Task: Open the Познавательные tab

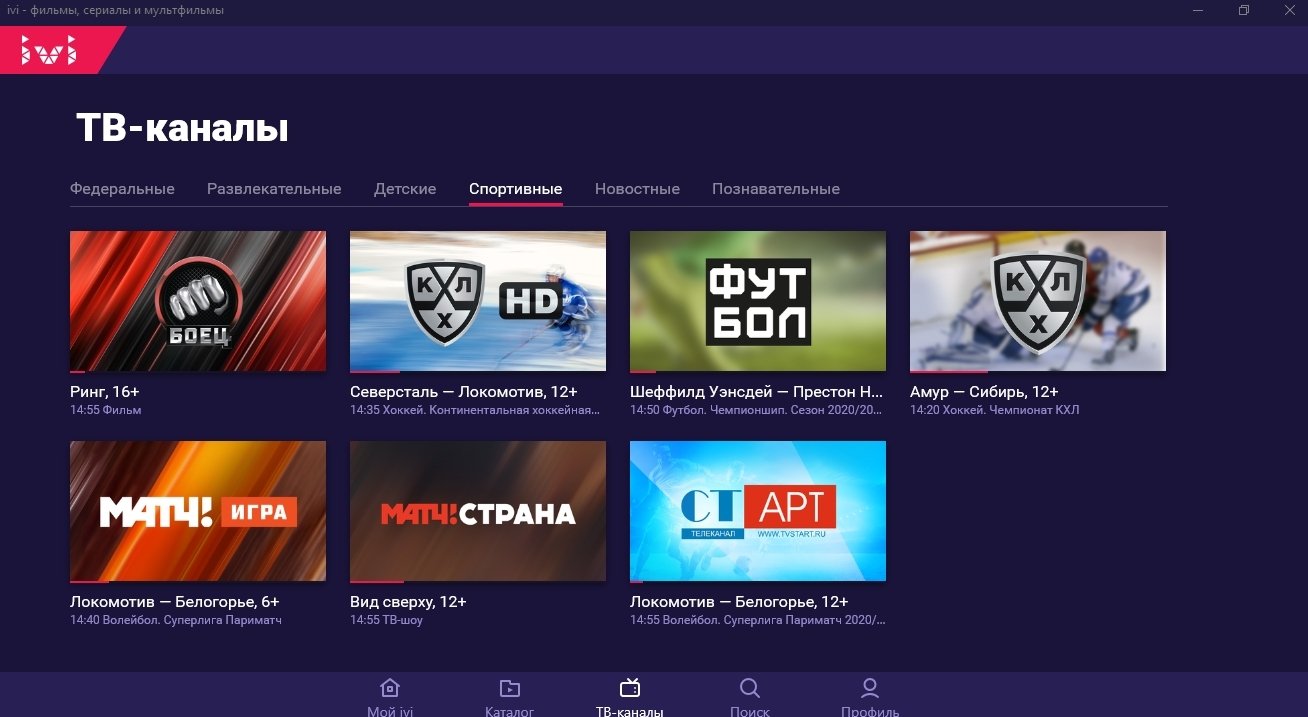Action: click(775, 189)
